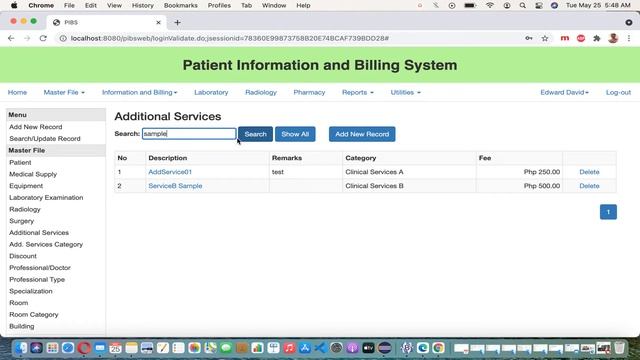Image resolution: width=640 pixels, height=360 pixels.
Task: Open App Store from the dock
Action: 305,348
